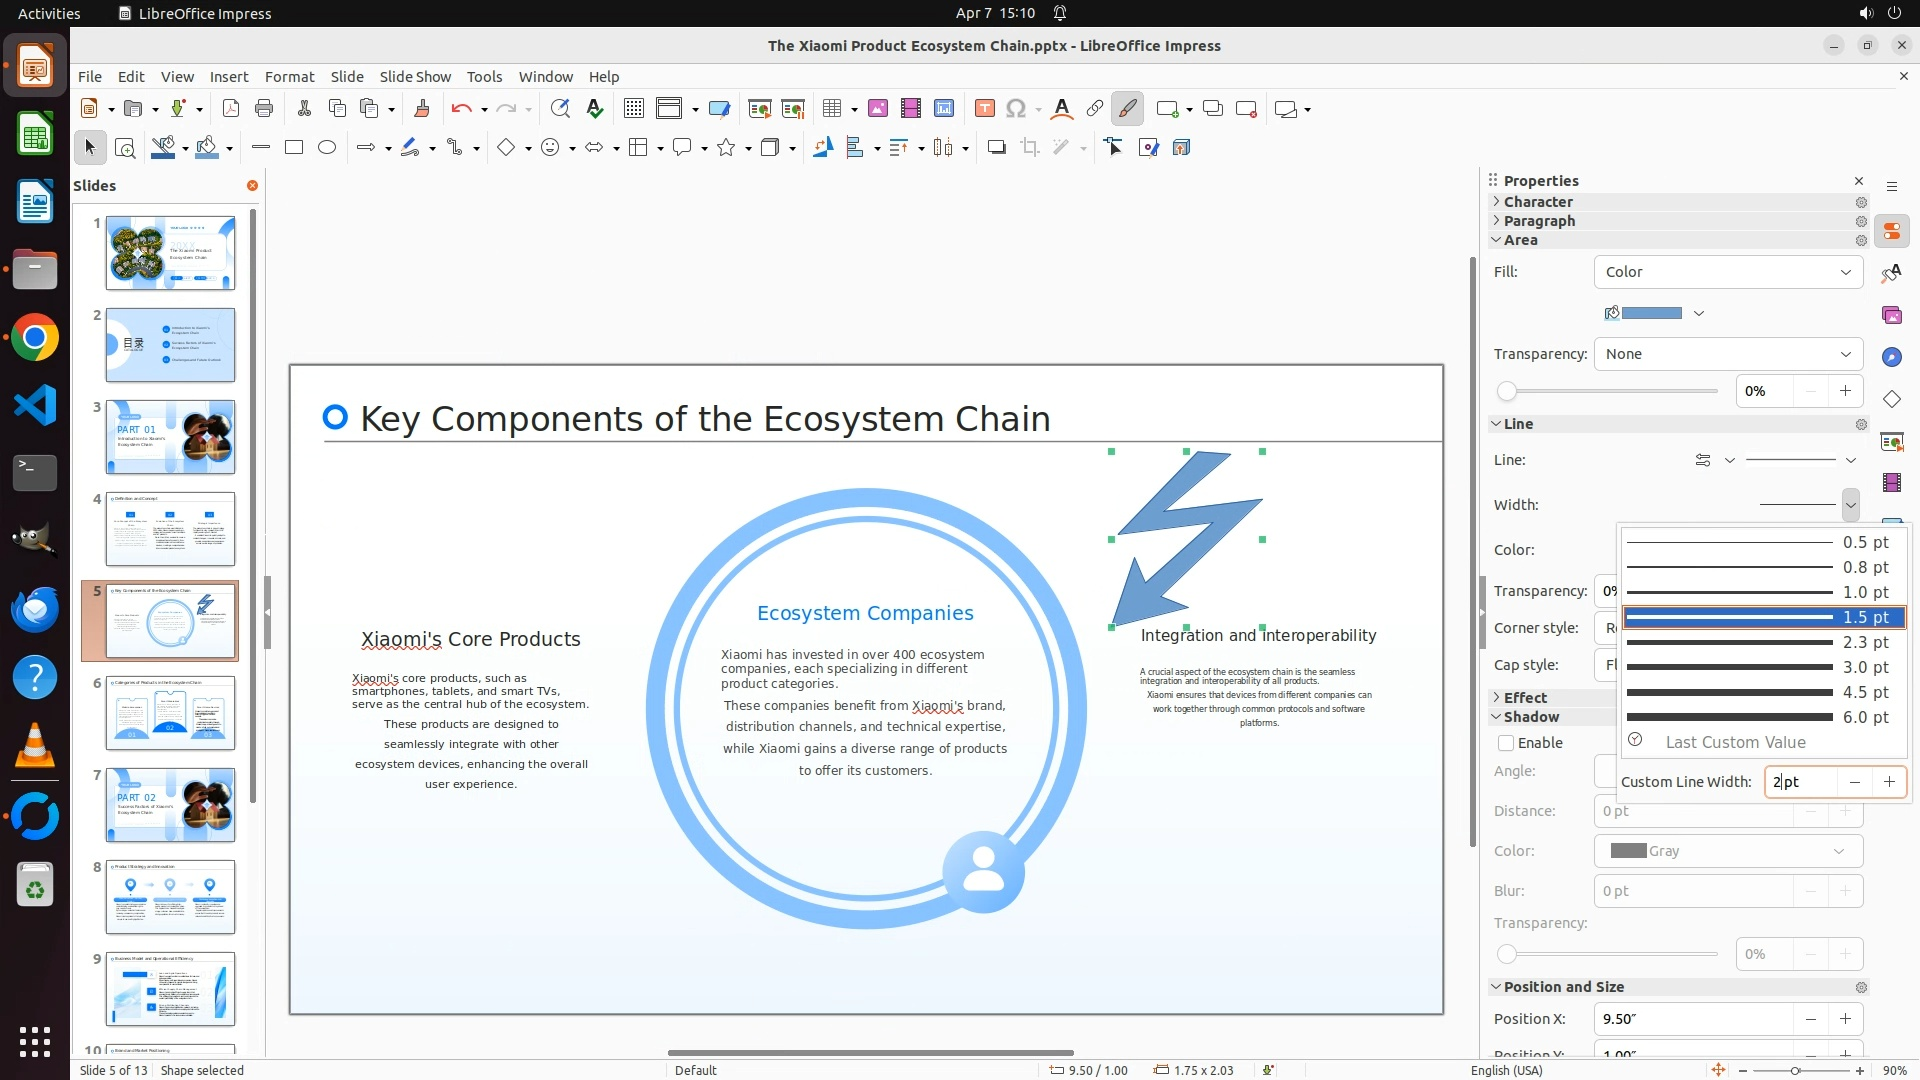Click the Insert Text Box icon
Viewport: 1920px width, 1080px height.
click(x=984, y=109)
